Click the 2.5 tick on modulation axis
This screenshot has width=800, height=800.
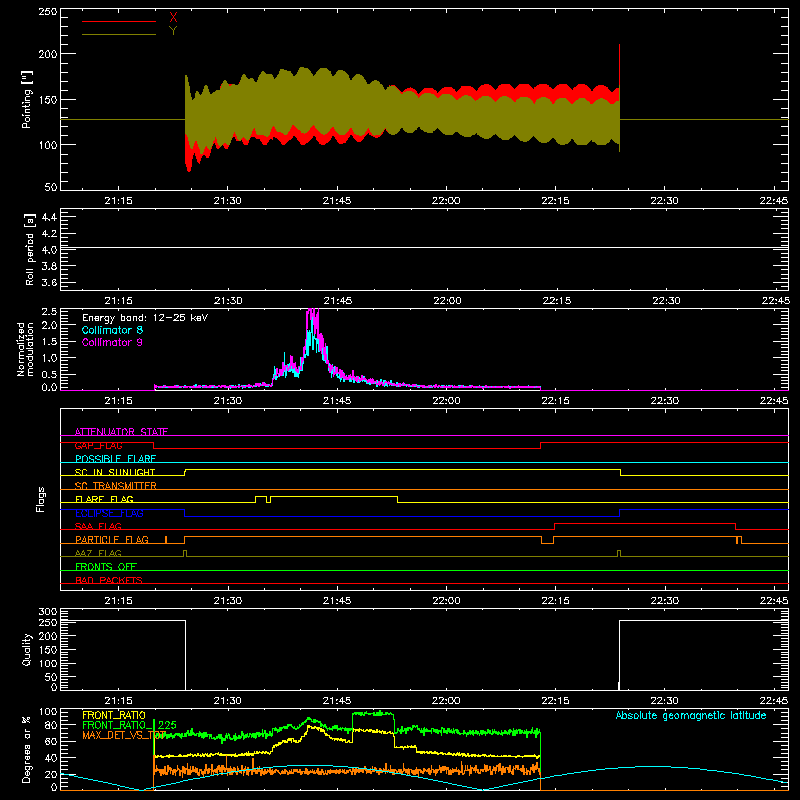pyautogui.click(x=49, y=312)
